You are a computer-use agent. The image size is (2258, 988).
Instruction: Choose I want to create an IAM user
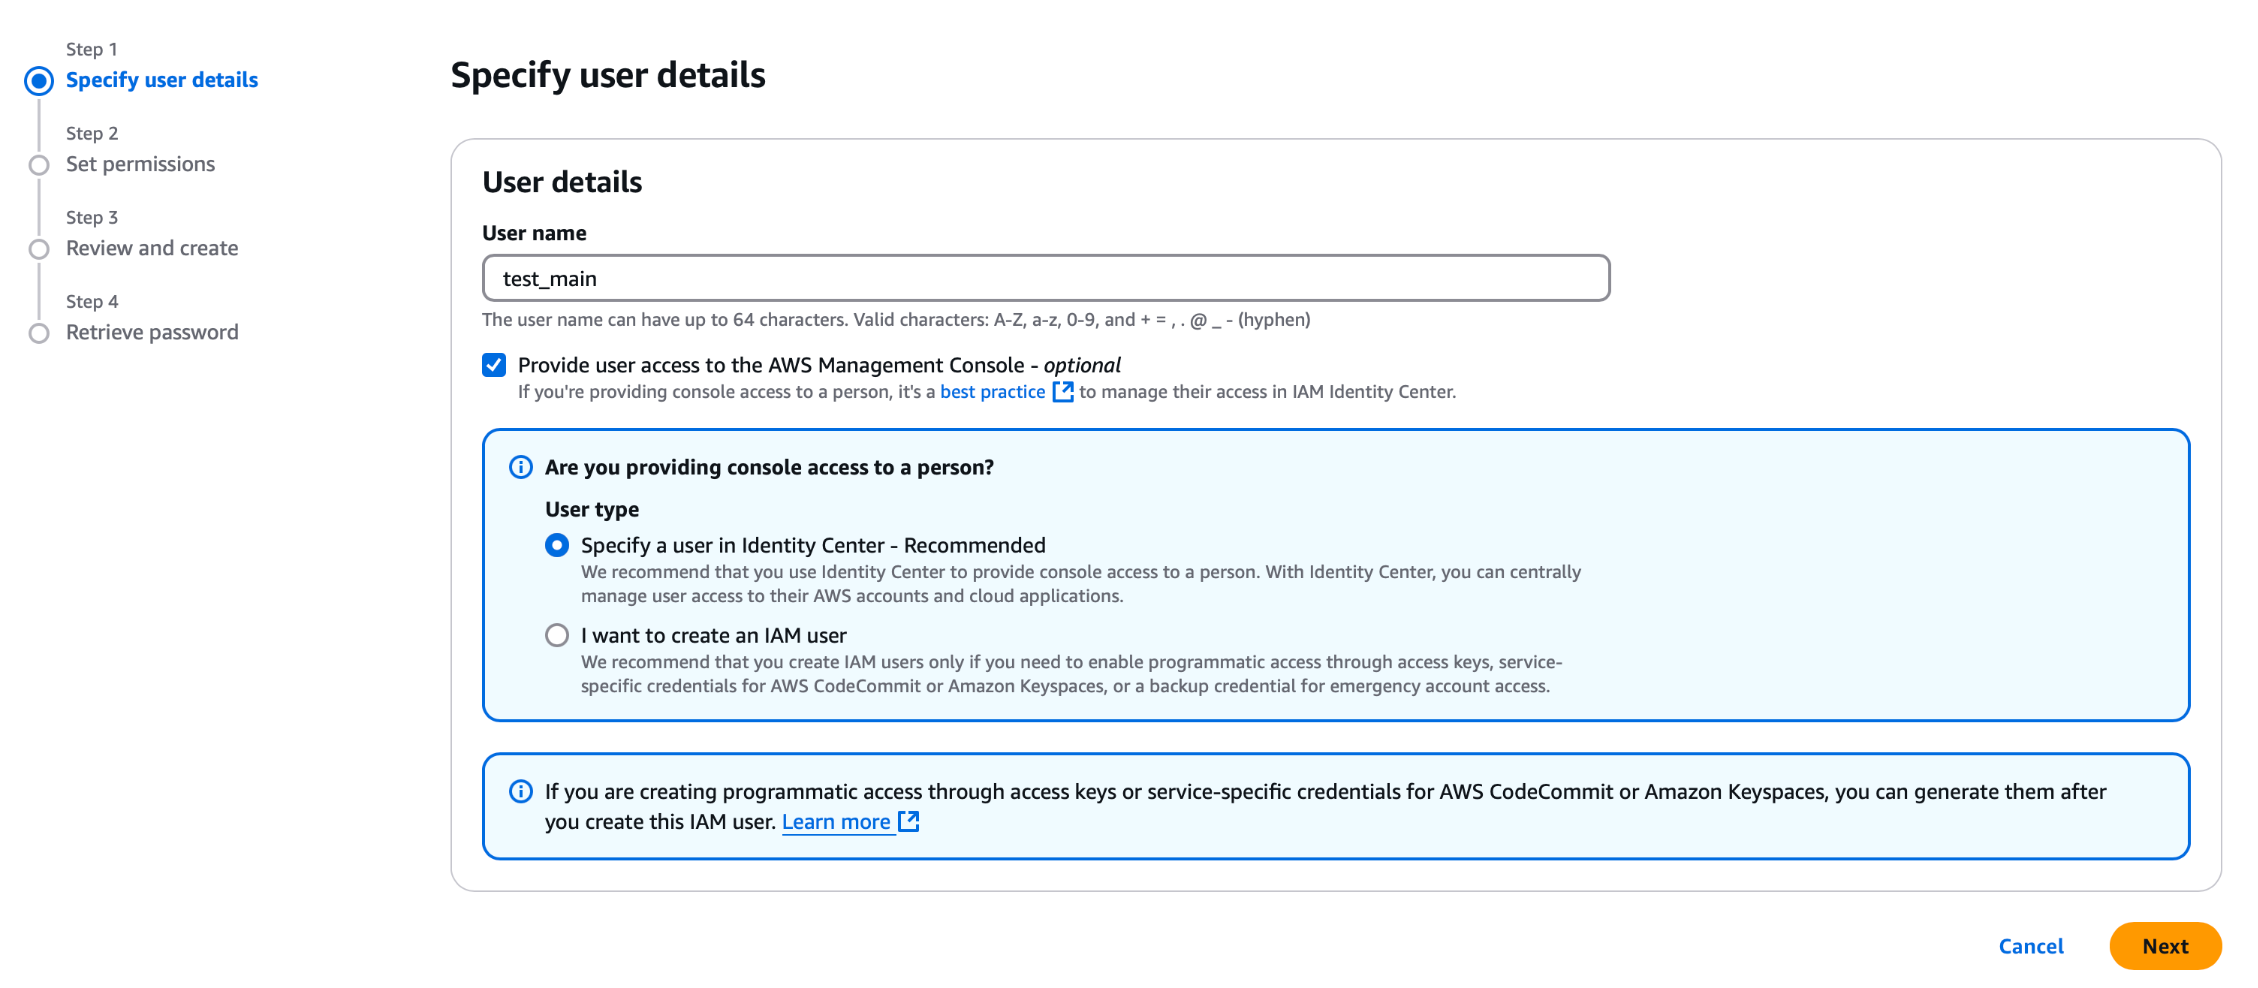pyautogui.click(x=557, y=635)
